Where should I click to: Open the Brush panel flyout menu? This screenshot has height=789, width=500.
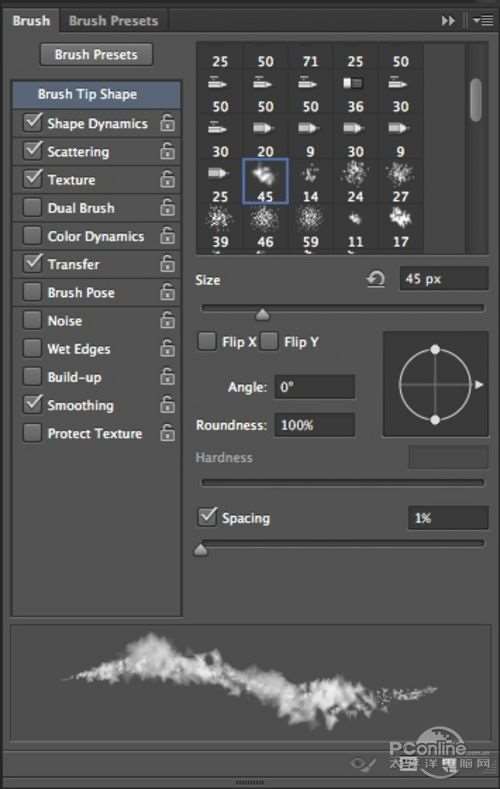(x=483, y=21)
